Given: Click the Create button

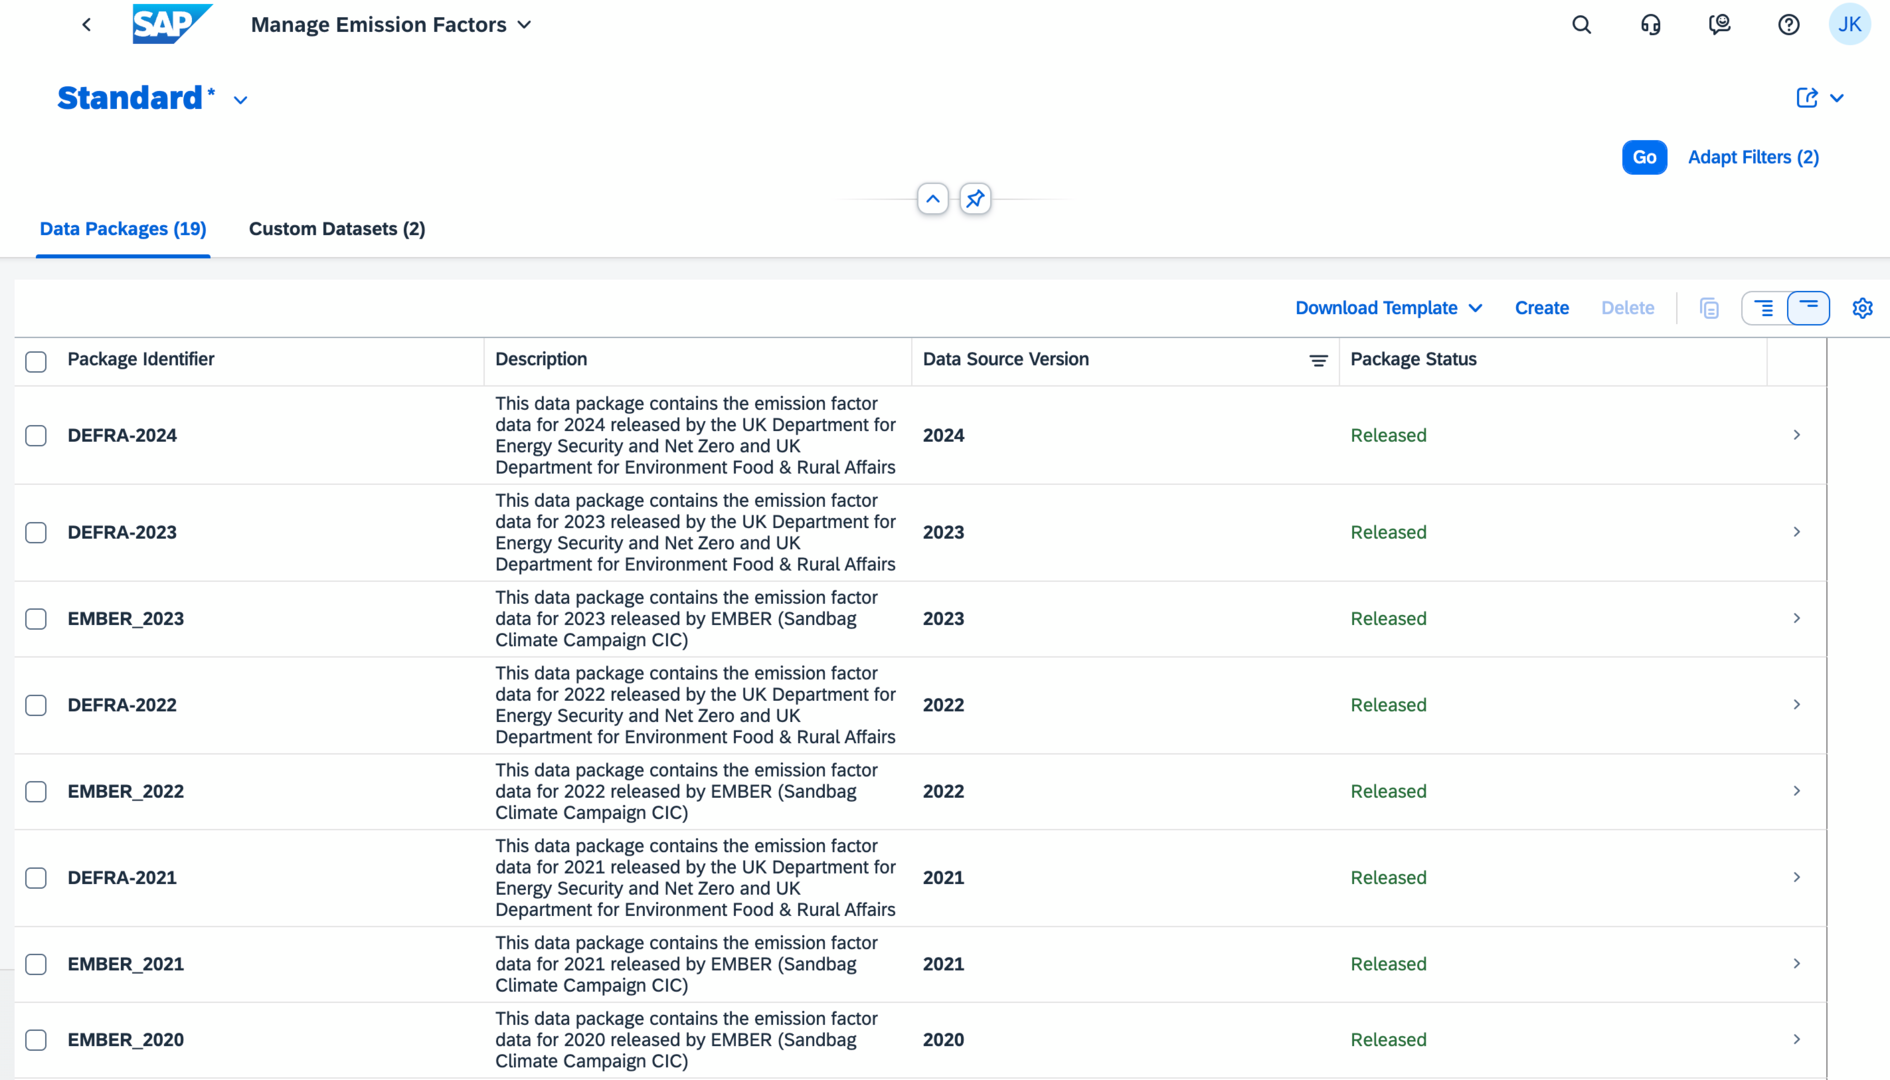Looking at the screenshot, I should point(1541,308).
